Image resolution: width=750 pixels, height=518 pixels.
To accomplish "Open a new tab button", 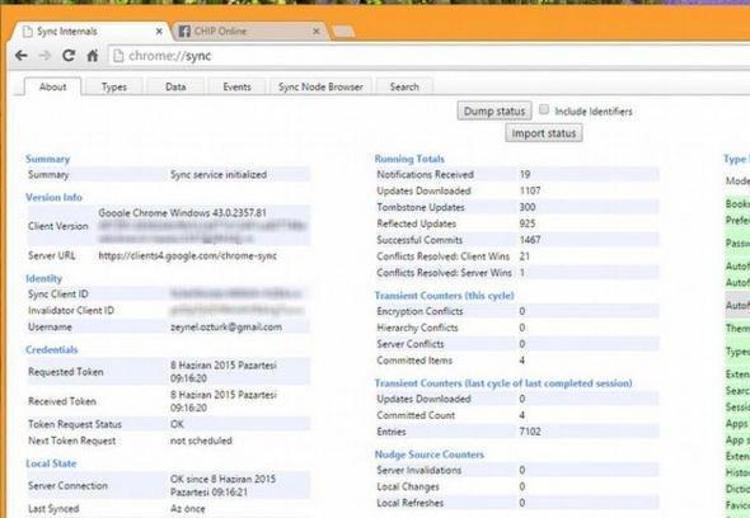I will click(x=343, y=32).
